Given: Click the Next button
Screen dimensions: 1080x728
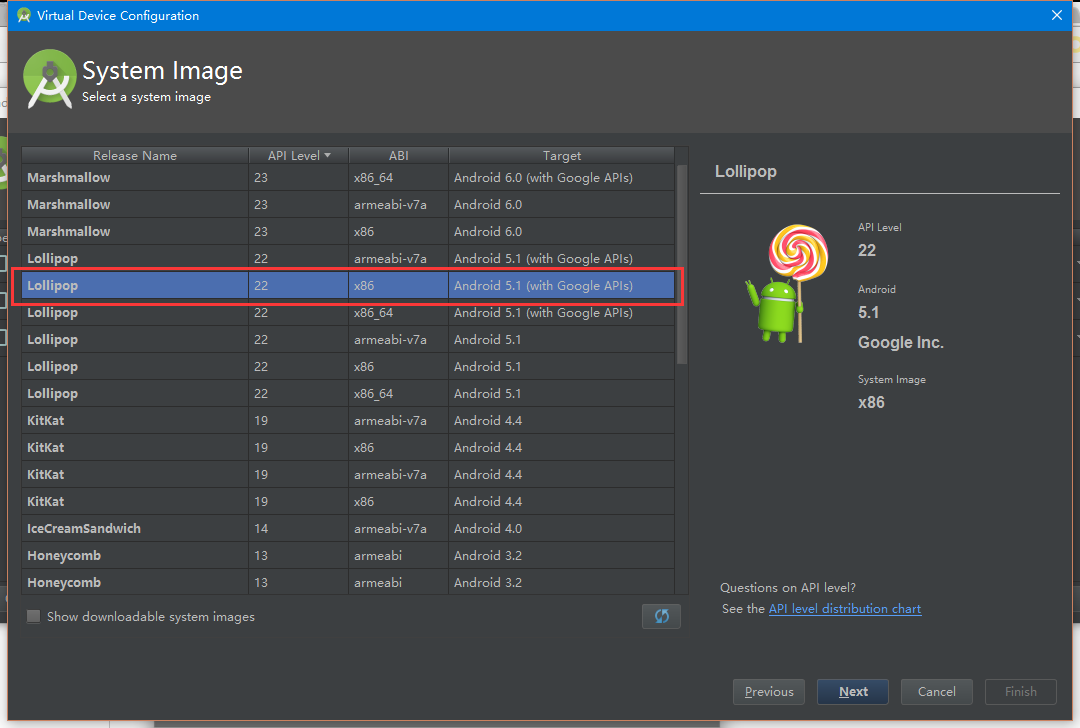Looking at the screenshot, I should click(x=853, y=691).
